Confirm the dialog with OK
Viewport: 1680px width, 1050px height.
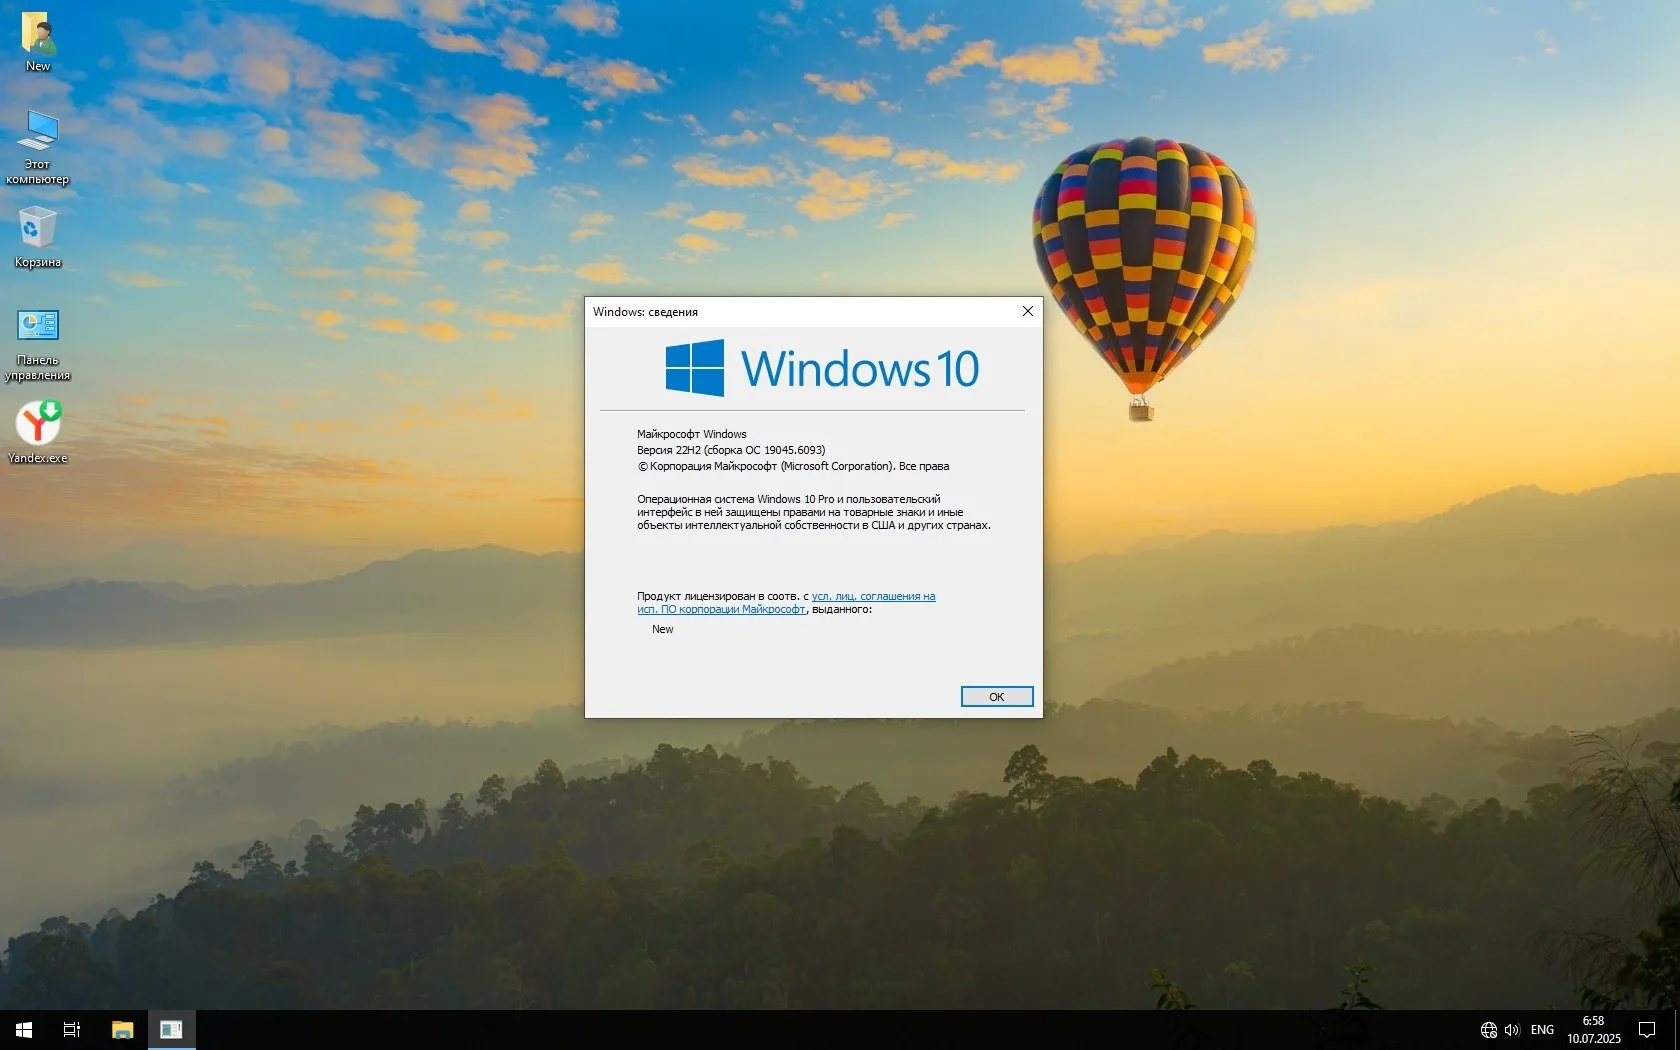996,696
